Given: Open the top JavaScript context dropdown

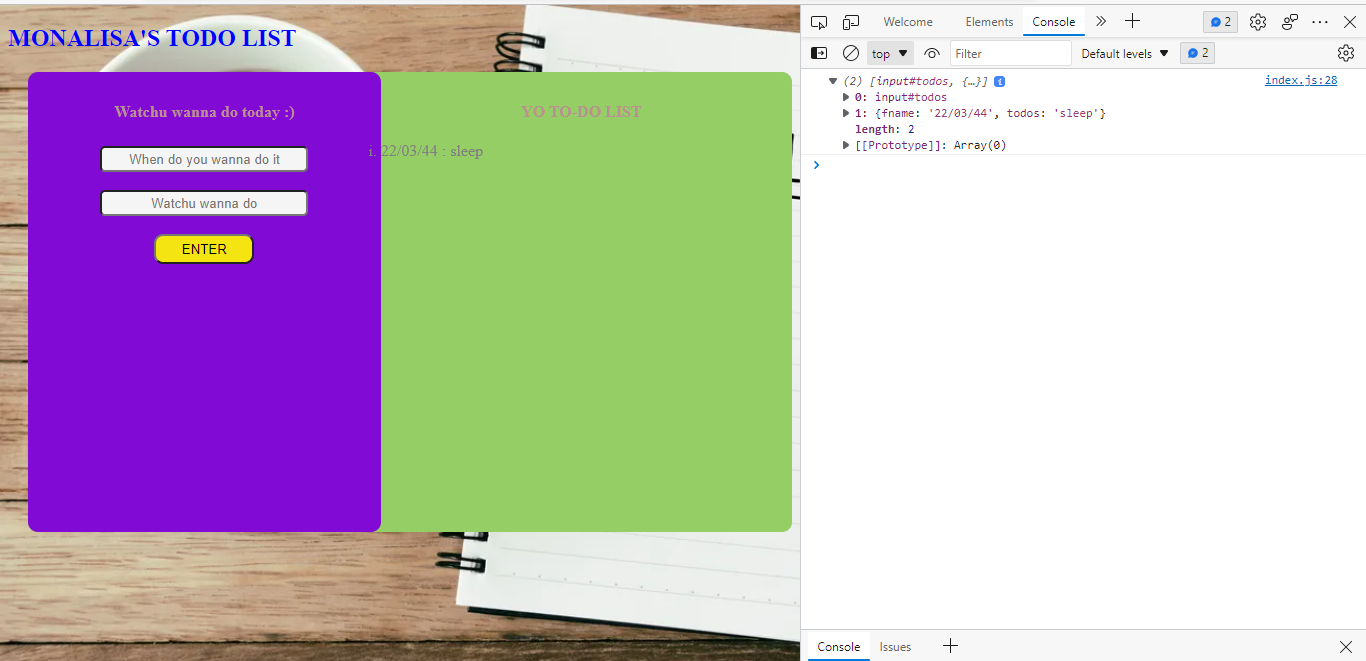Looking at the screenshot, I should (890, 54).
